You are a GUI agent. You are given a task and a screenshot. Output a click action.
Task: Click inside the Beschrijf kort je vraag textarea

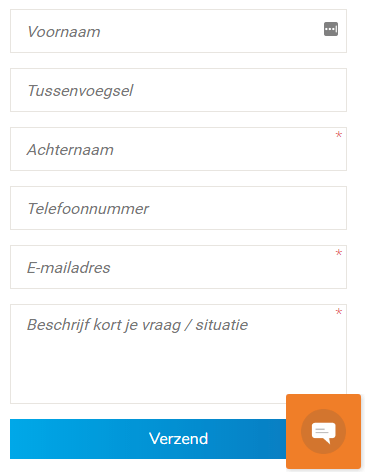tap(178, 354)
